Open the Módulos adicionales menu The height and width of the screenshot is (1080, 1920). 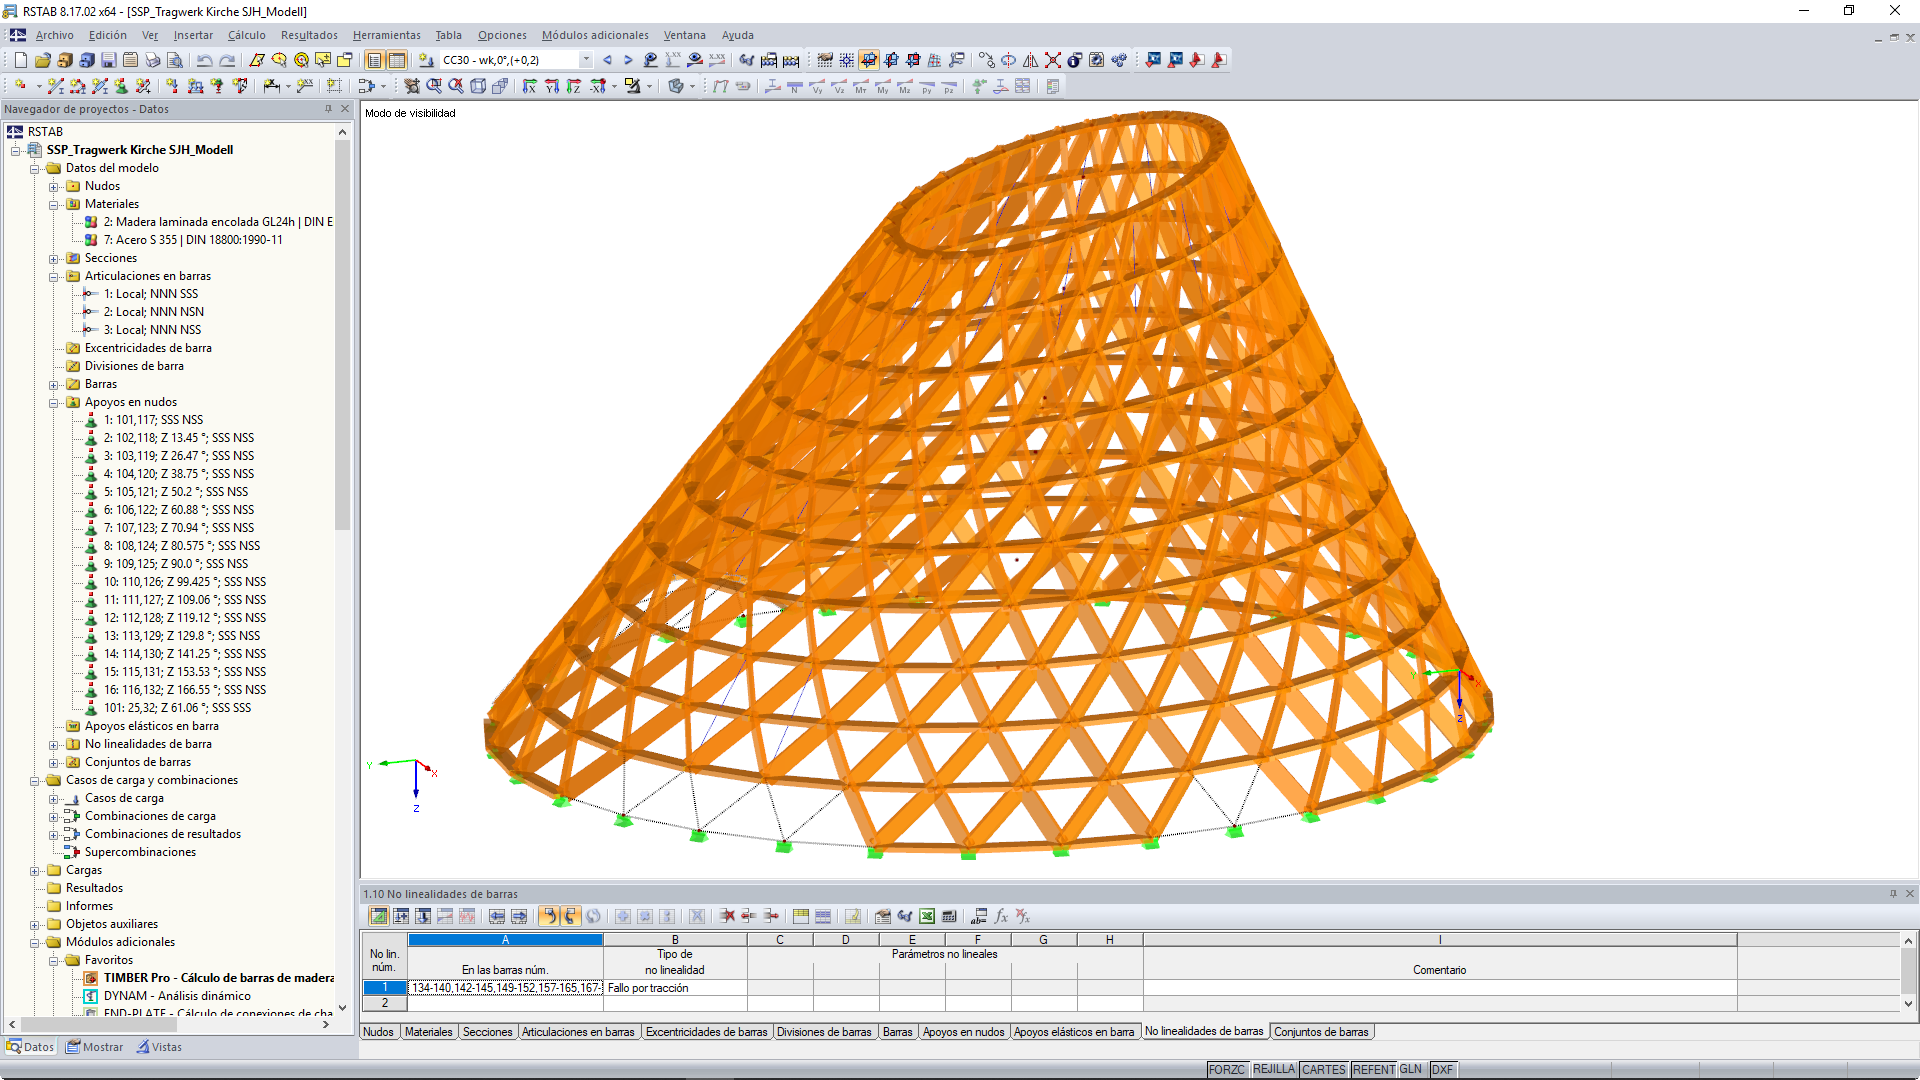pos(595,35)
